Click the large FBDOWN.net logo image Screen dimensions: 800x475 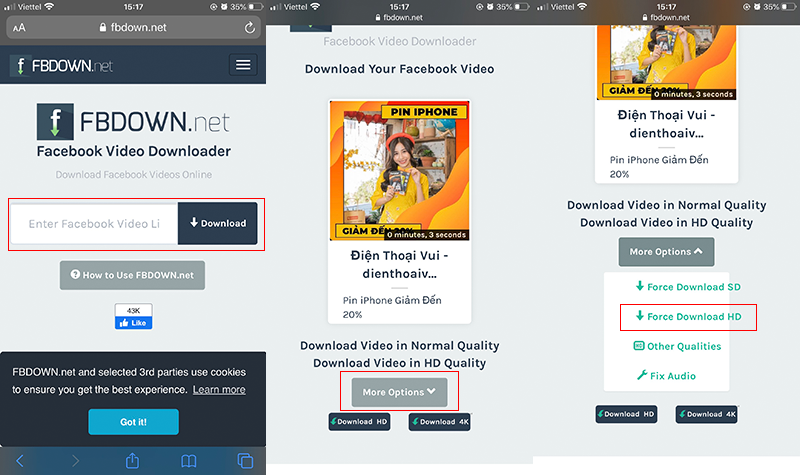[x=133, y=122]
